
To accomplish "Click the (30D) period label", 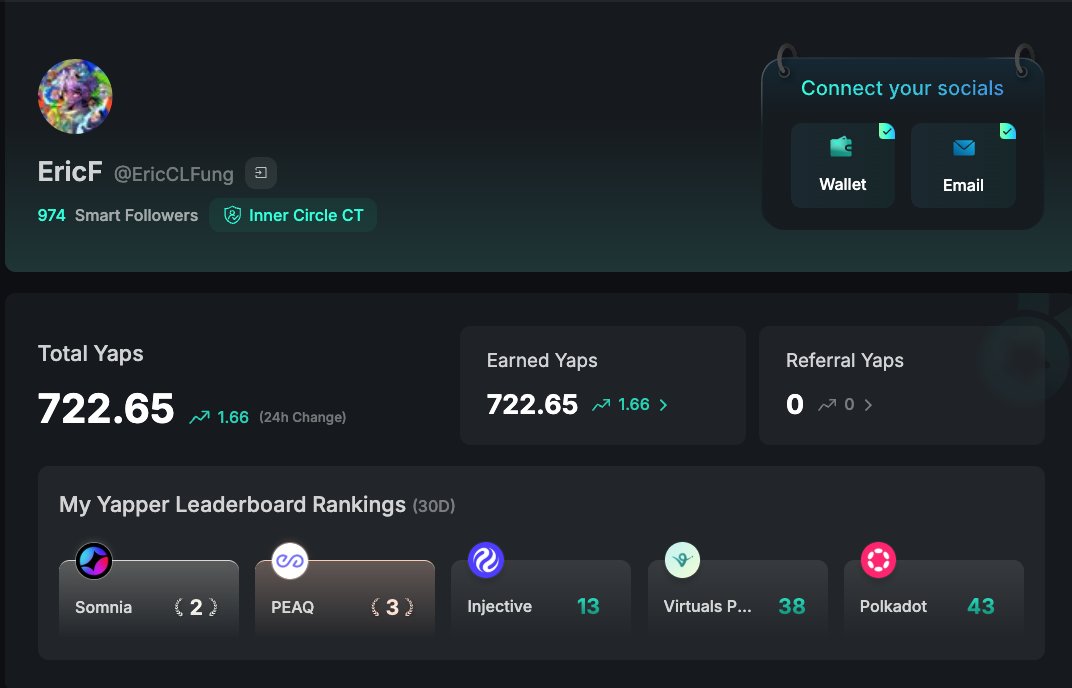I will [433, 506].
